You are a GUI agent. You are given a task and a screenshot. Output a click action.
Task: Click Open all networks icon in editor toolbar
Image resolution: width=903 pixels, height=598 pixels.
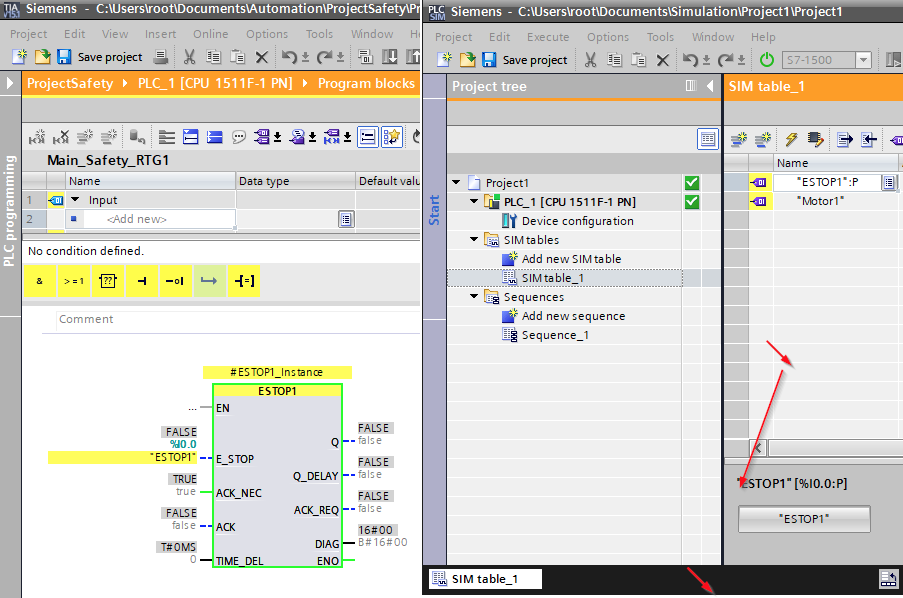[191, 137]
